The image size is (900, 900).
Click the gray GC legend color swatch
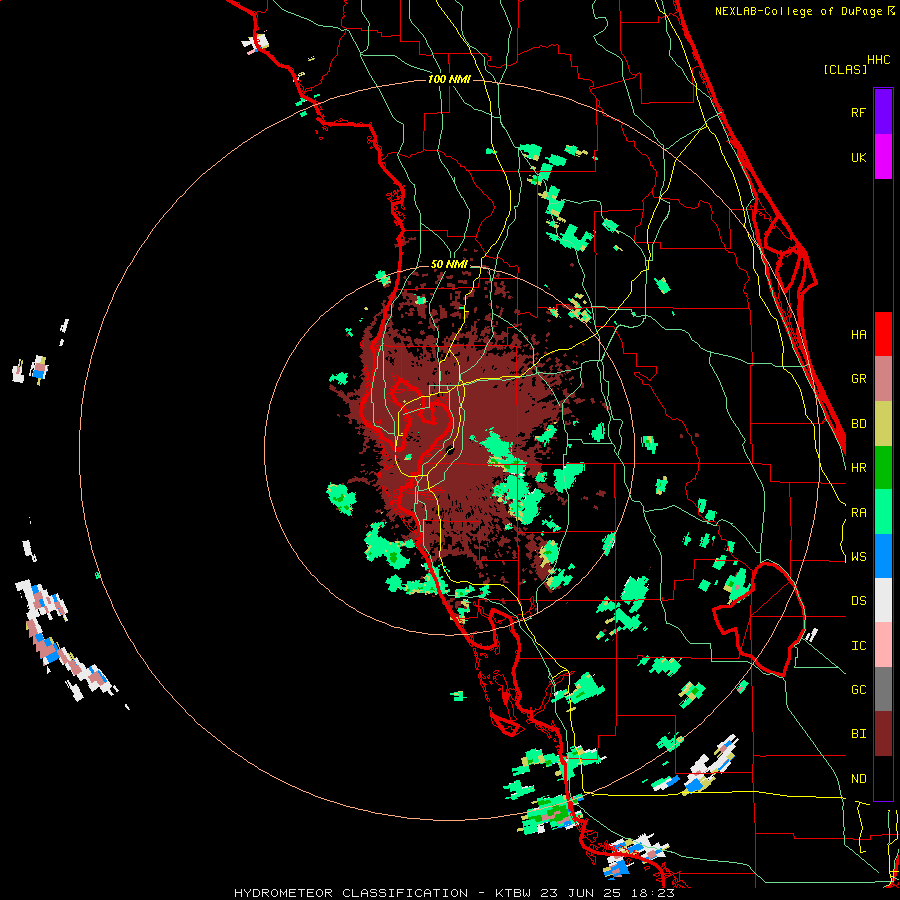click(883, 689)
